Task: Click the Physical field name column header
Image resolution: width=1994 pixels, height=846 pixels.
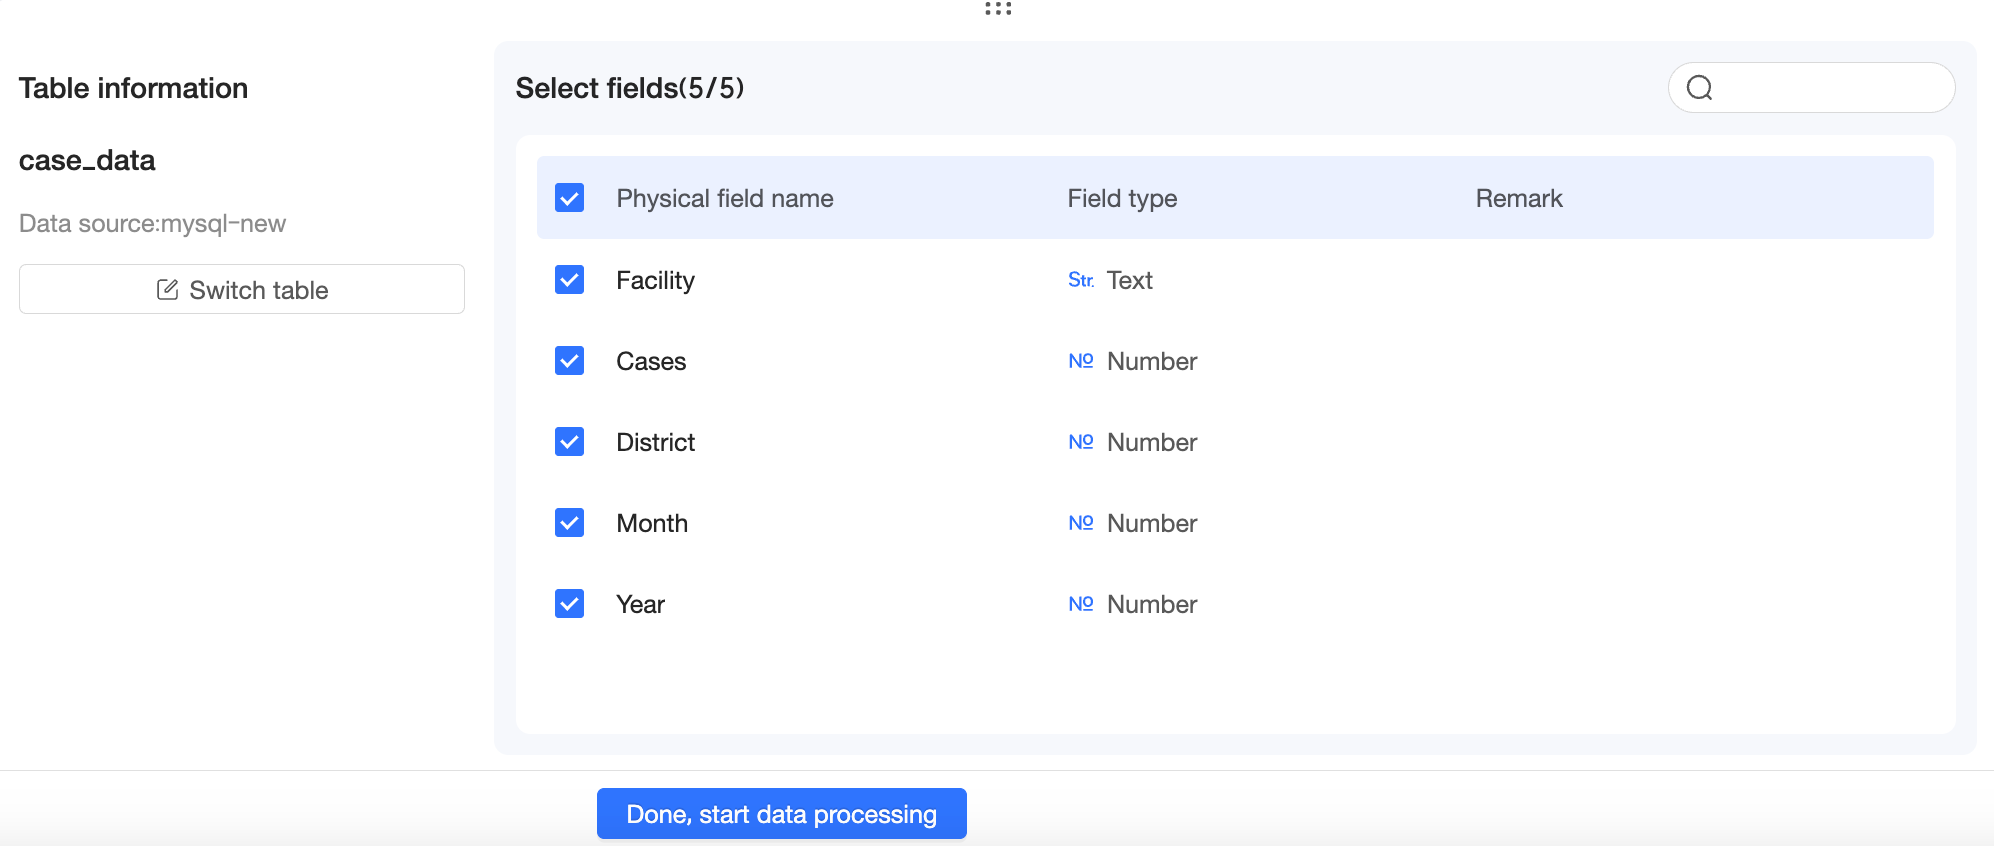Action: (725, 198)
